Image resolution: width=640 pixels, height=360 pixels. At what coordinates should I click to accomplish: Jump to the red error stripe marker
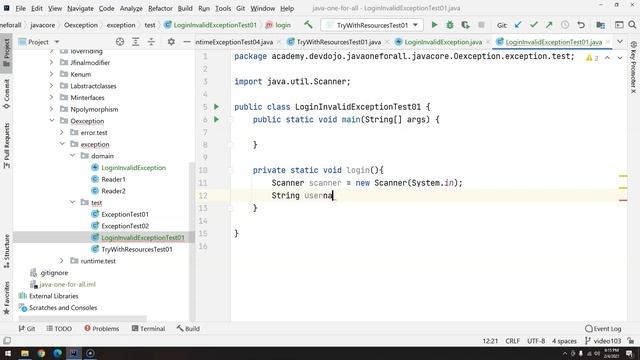pyautogui.click(x=623, y=200)
